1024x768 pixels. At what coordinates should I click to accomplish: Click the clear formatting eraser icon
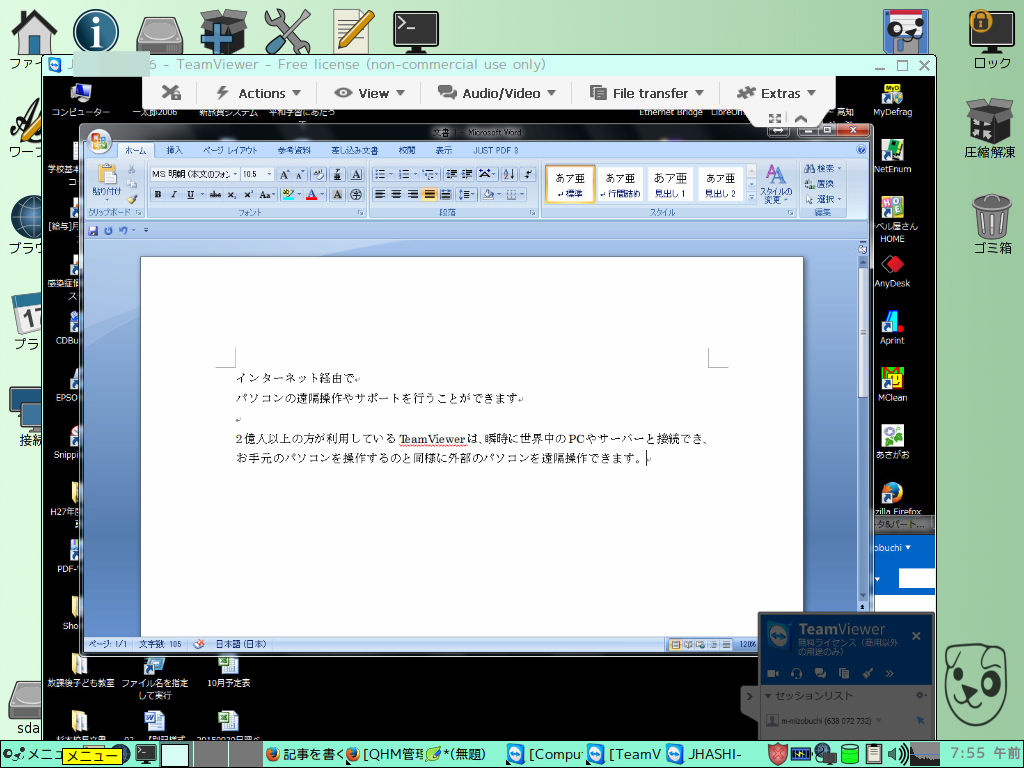click(318, 174)
